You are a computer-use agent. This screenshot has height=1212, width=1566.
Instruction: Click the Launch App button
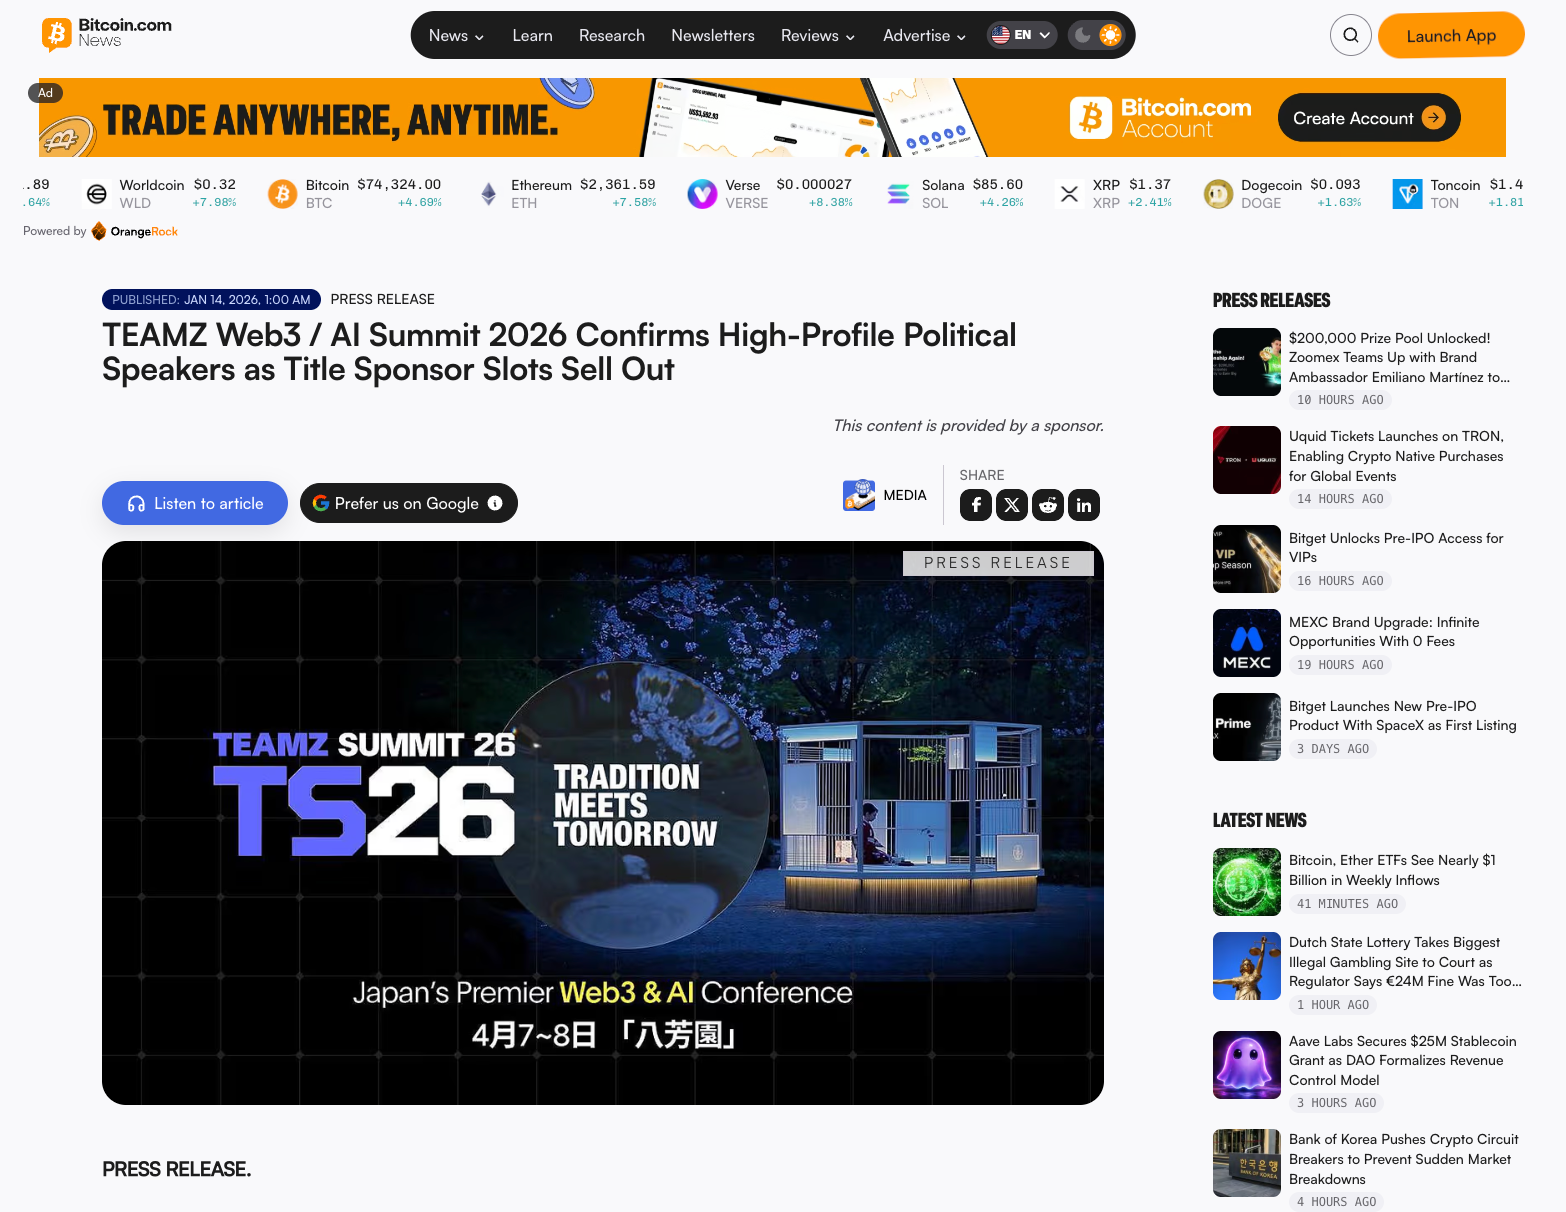pyautogui.click(x=1451, y=36)
